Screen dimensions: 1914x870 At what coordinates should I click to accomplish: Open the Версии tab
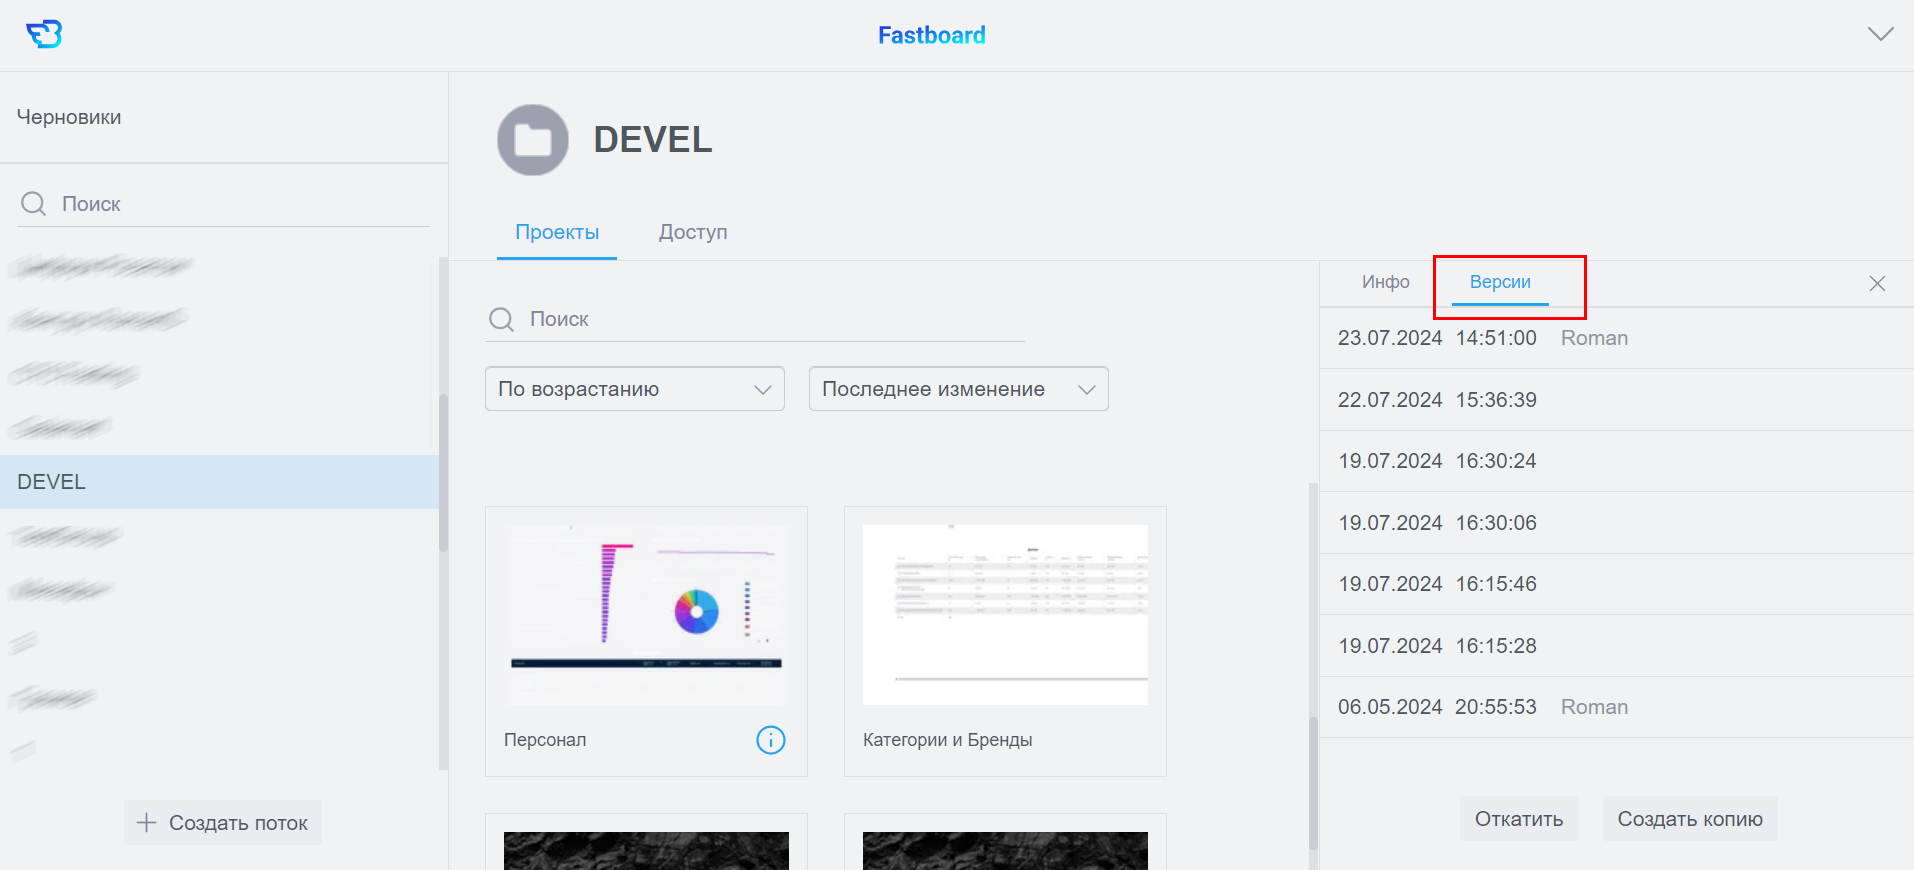1499,282
